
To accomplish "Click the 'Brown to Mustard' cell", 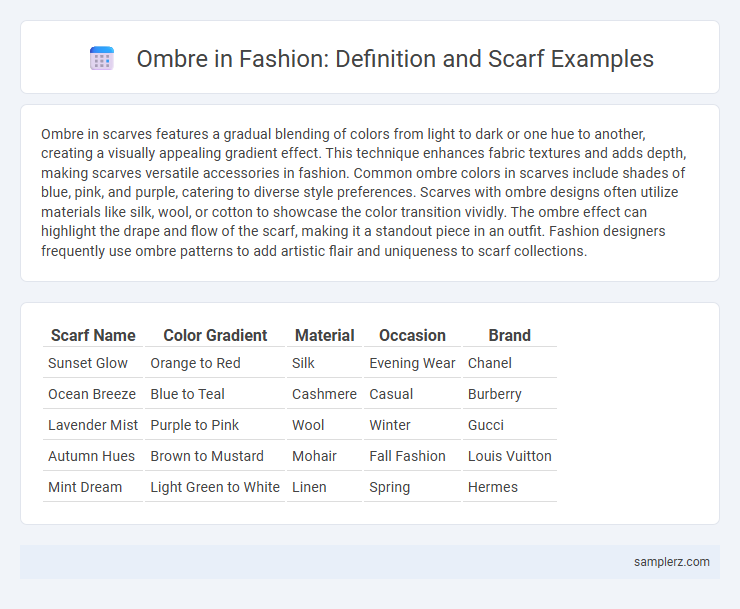I will 215,456.
